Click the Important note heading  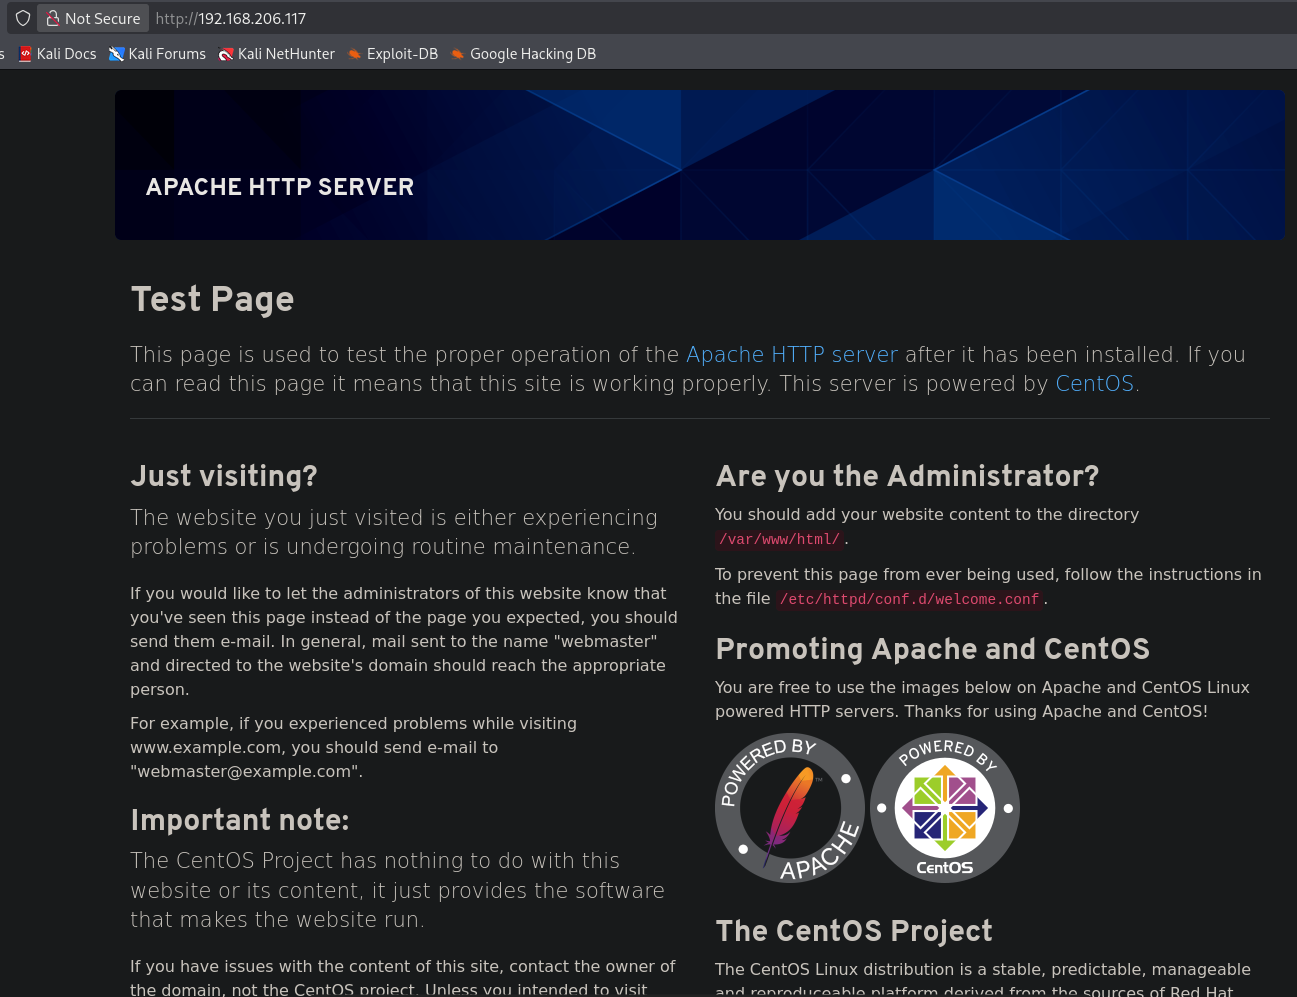click(x=240, y=820)
